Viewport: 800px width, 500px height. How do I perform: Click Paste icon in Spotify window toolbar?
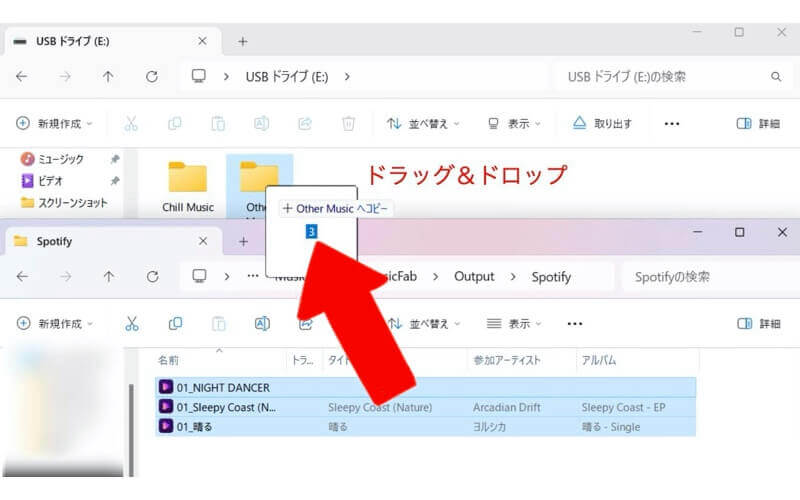218,323
